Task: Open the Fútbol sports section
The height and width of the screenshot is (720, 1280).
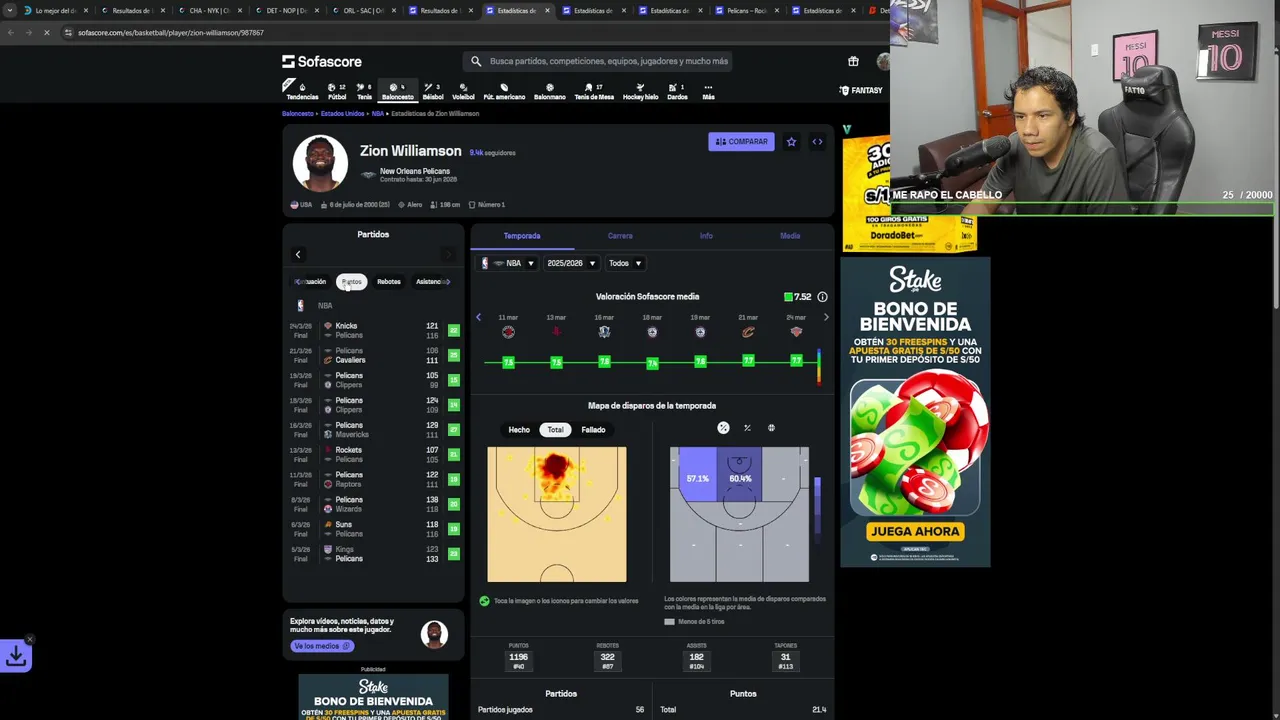Action: tap(337, 91)
